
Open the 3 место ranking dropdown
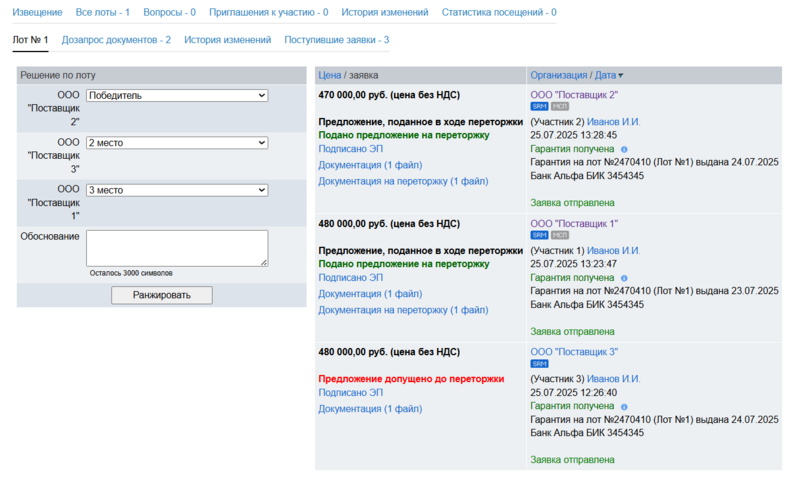coord(177,191)
